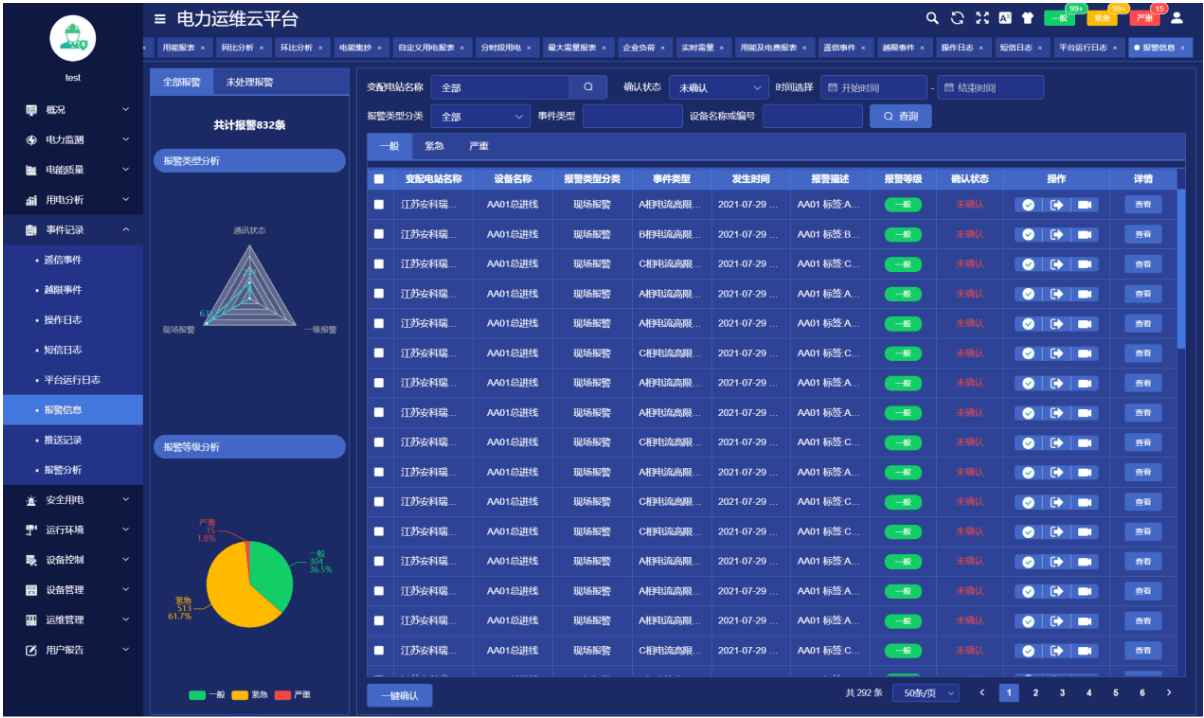Click the 一键确认 button
The width and height of the screenshot is (1204, 718).
[x=400, y=695]
